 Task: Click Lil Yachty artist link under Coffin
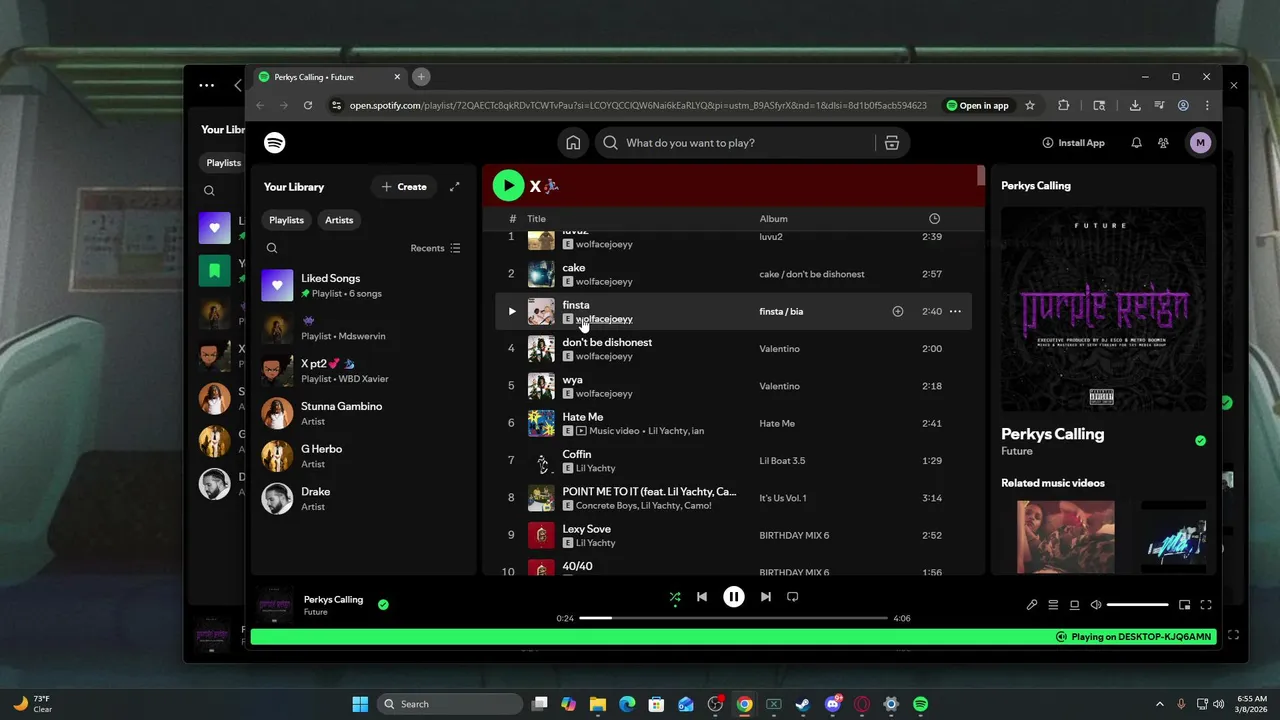tap(595, 468)
